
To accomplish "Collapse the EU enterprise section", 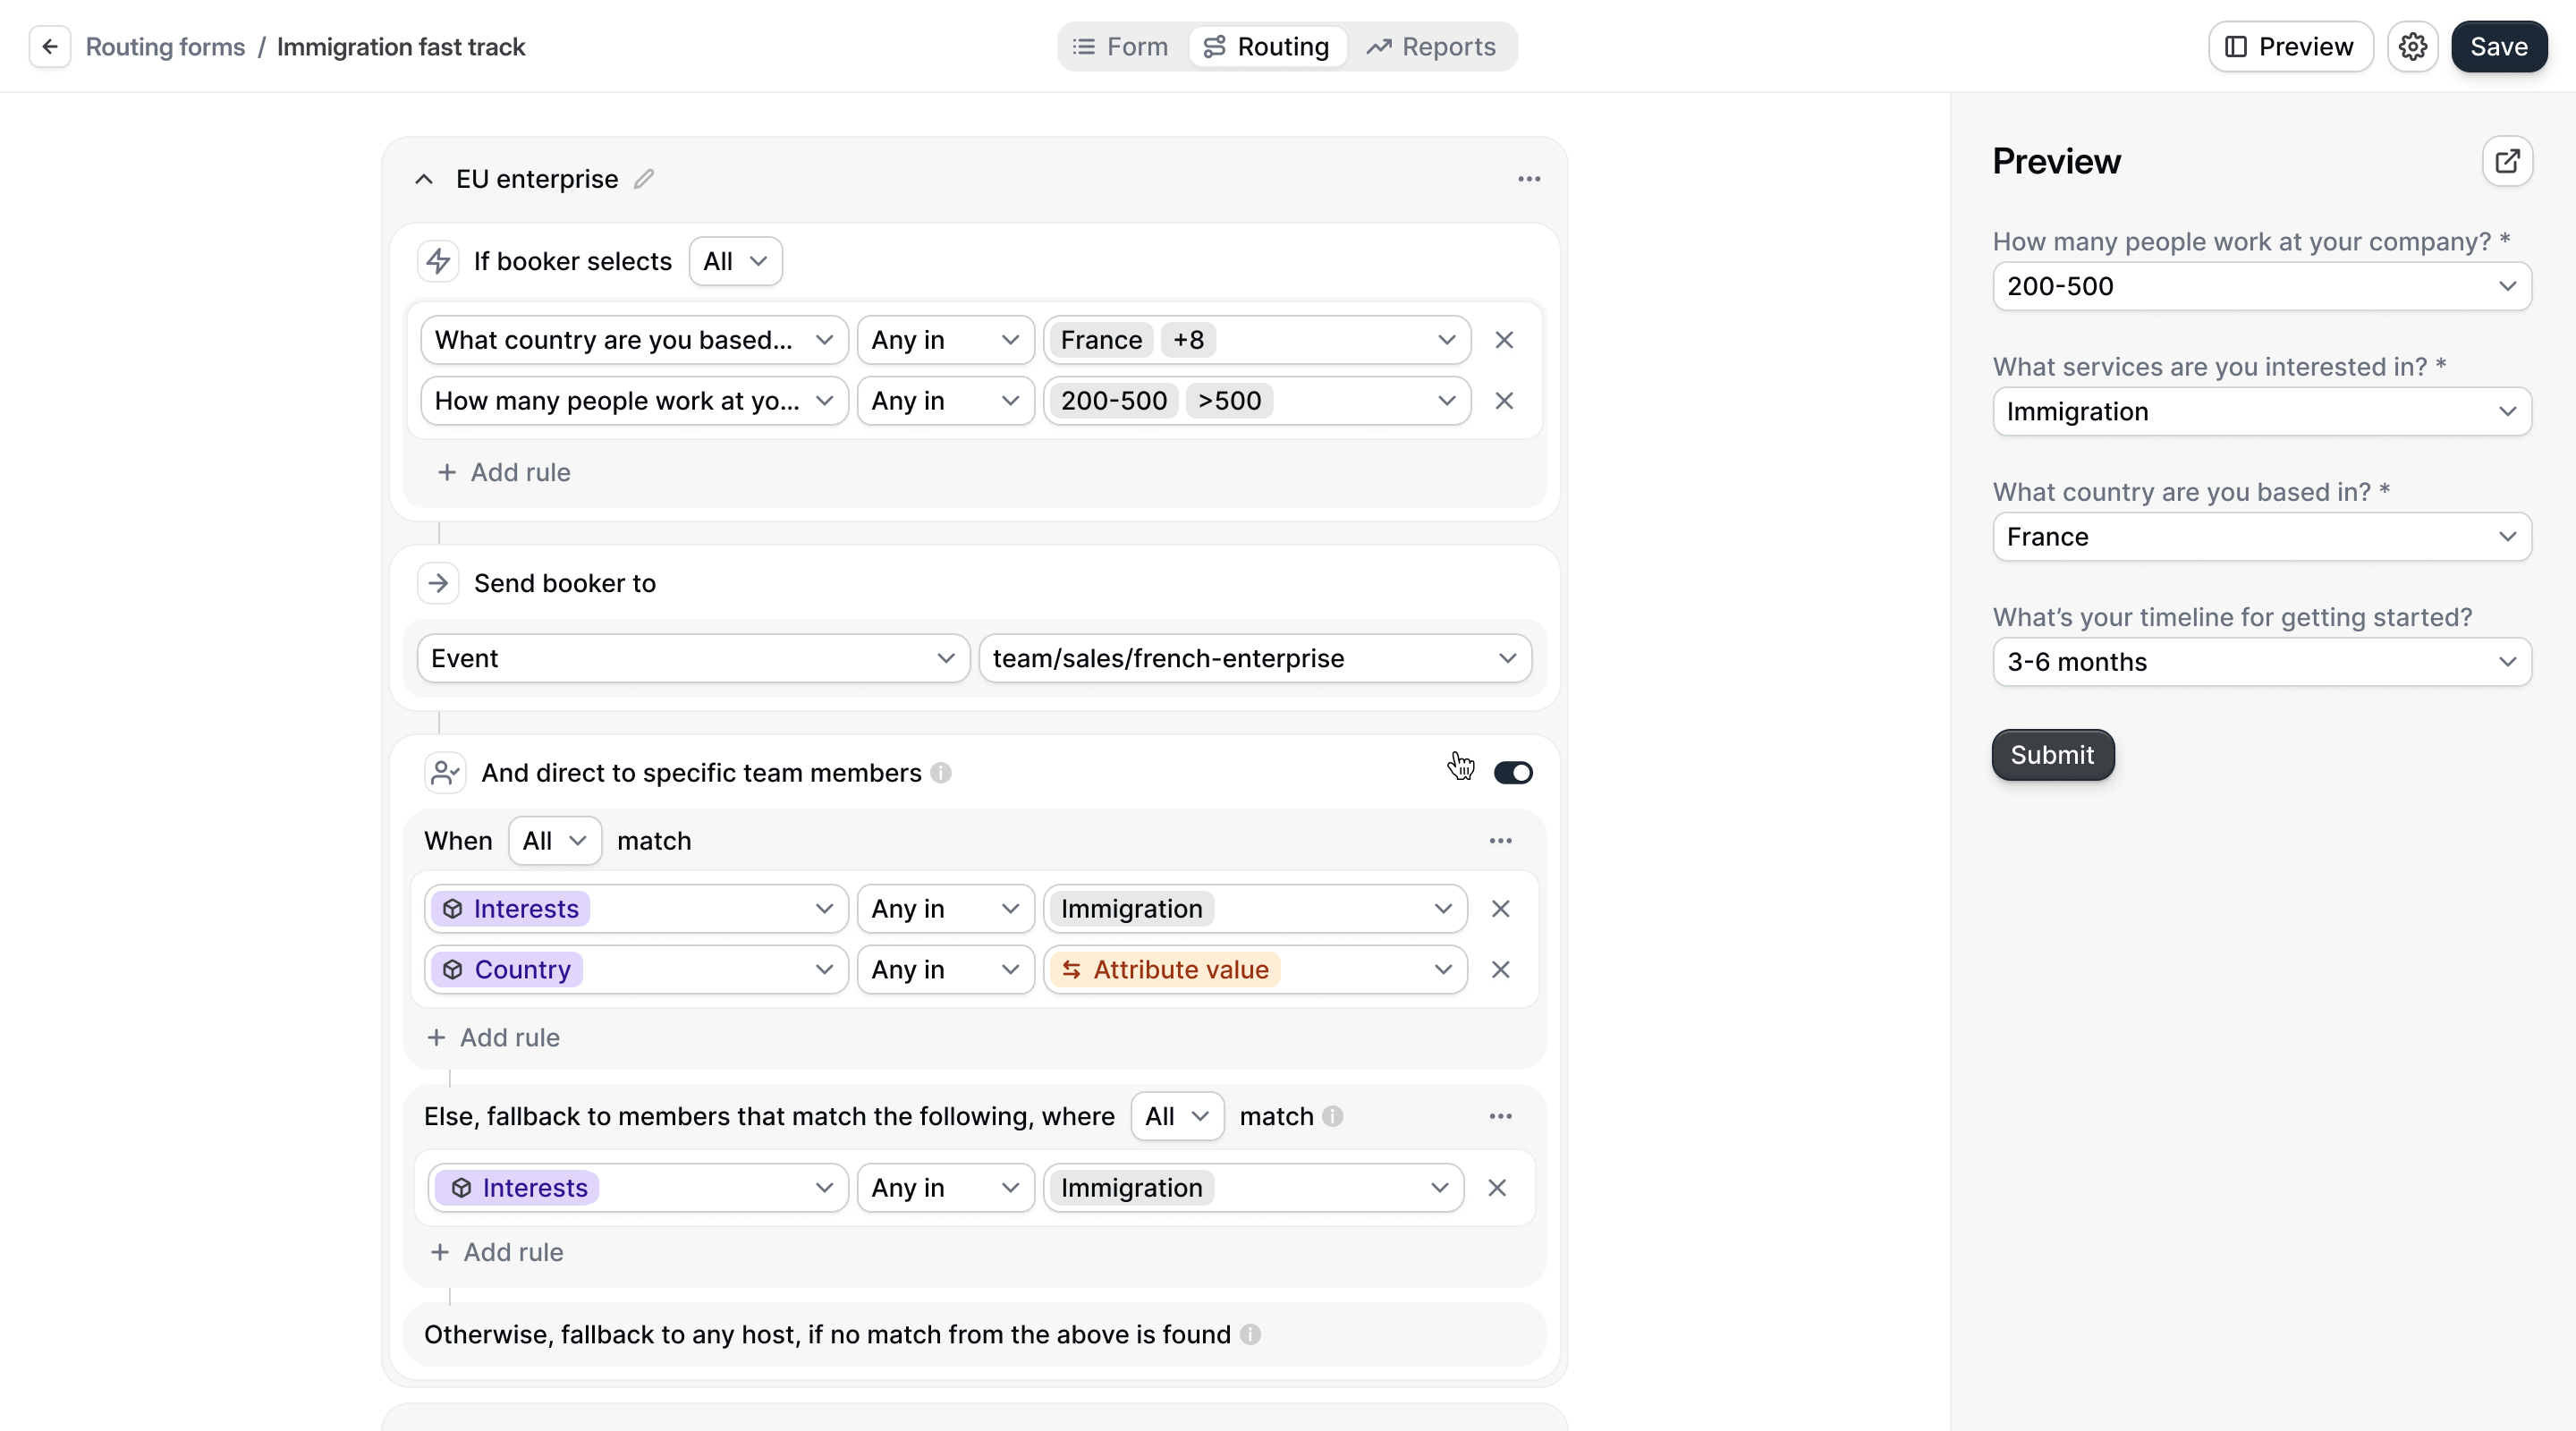I will tap(424, 179).
